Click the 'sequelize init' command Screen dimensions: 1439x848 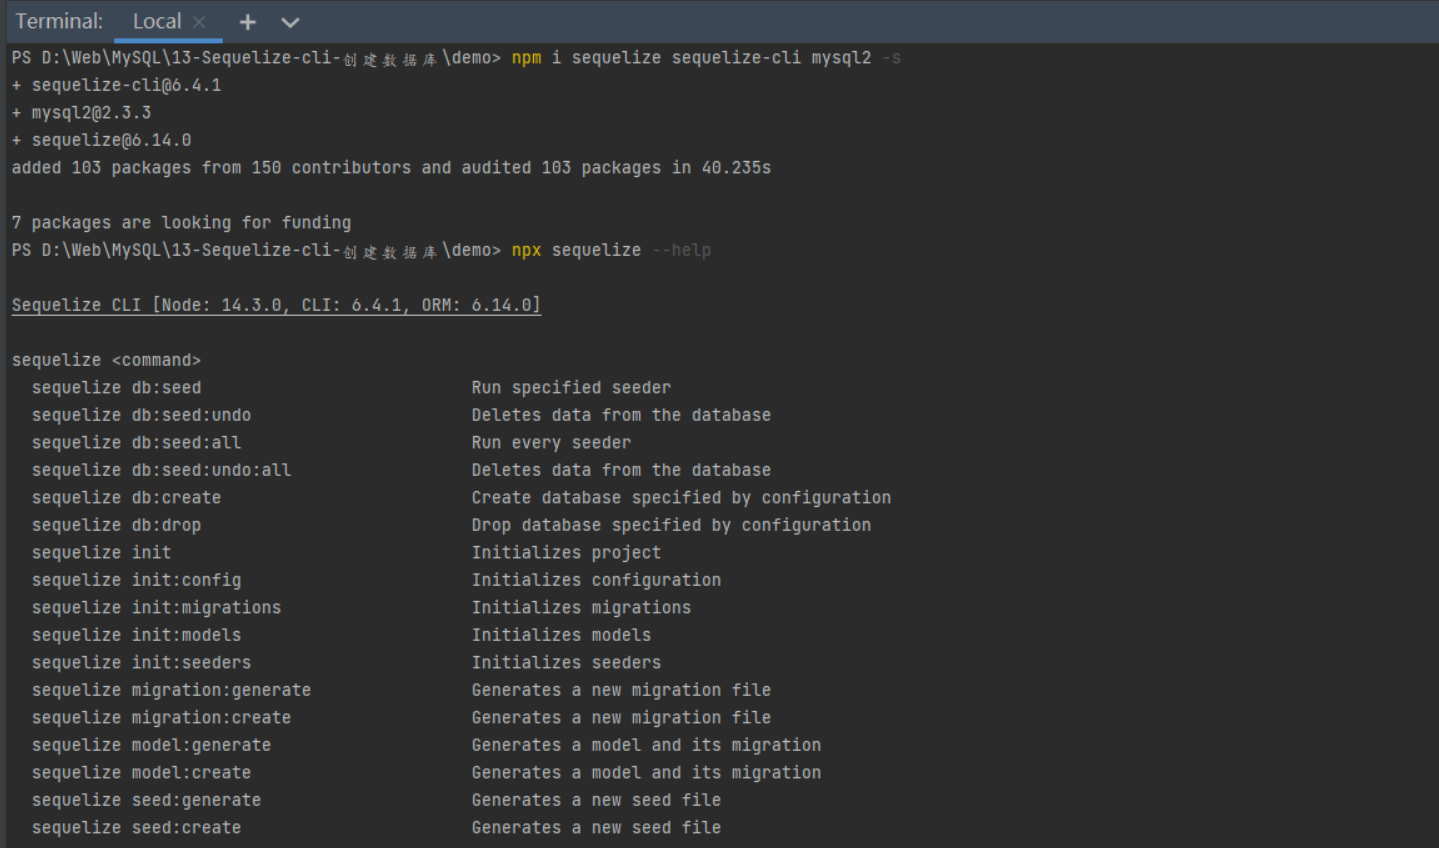click(x=101, y=553)
